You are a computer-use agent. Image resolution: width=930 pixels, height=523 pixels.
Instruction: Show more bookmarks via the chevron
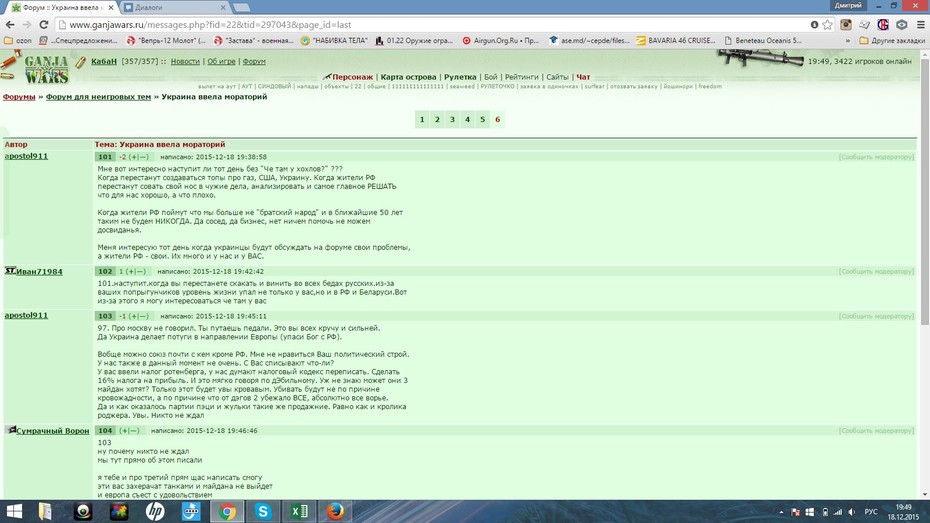[x=848, y=40]
